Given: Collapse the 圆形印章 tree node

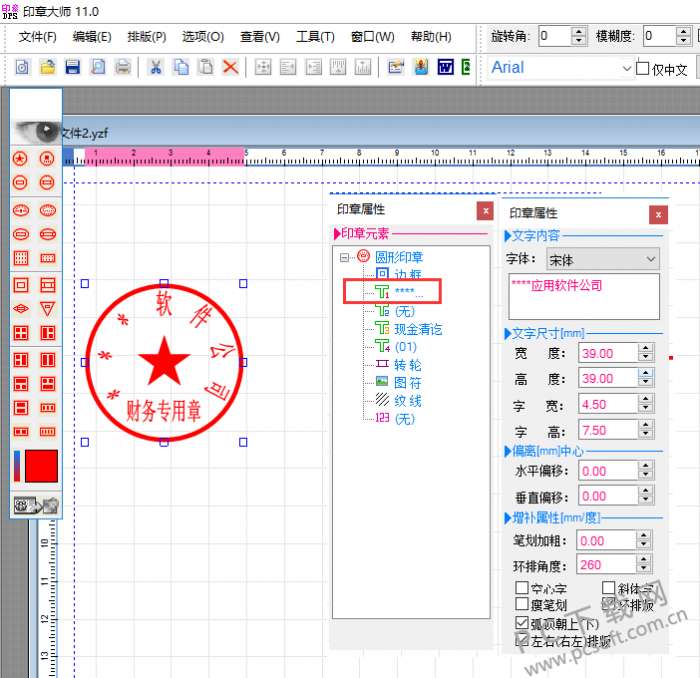Looking at the screenshot, I should point(344,257).
